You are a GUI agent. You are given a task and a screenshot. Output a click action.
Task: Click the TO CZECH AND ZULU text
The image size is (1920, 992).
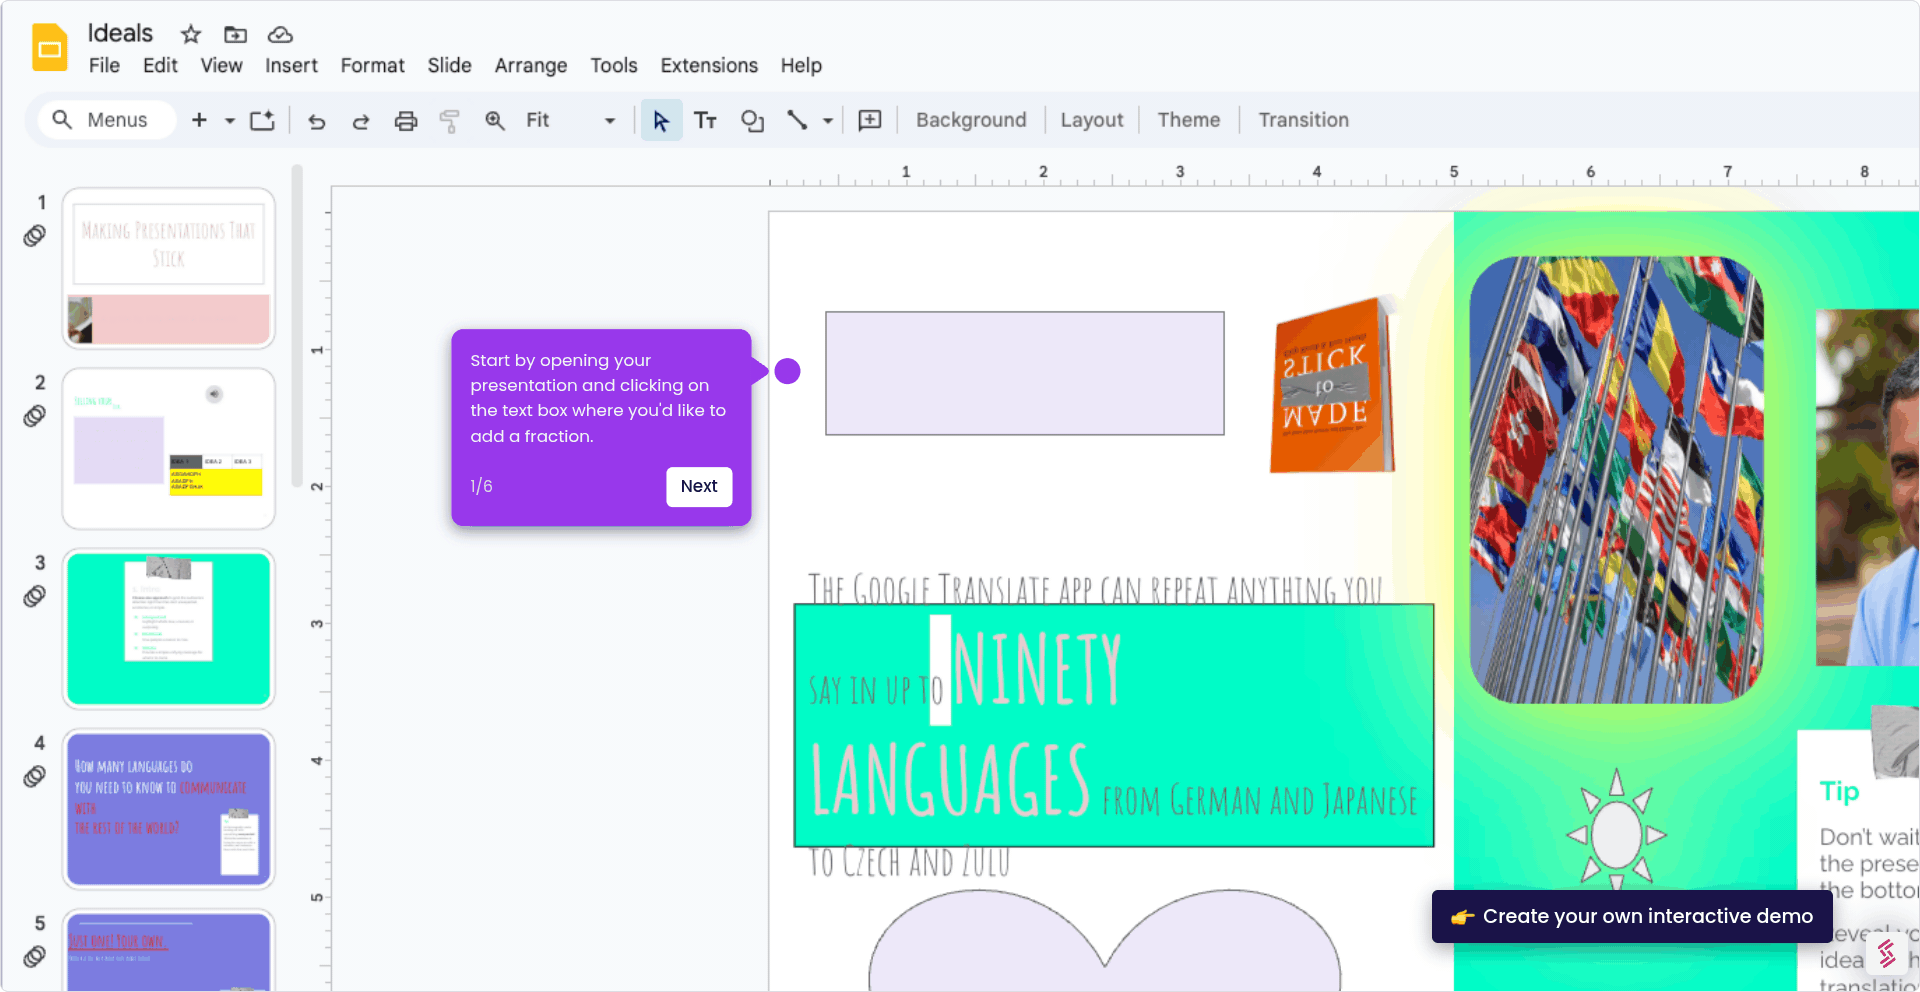[x=910, y=862]
